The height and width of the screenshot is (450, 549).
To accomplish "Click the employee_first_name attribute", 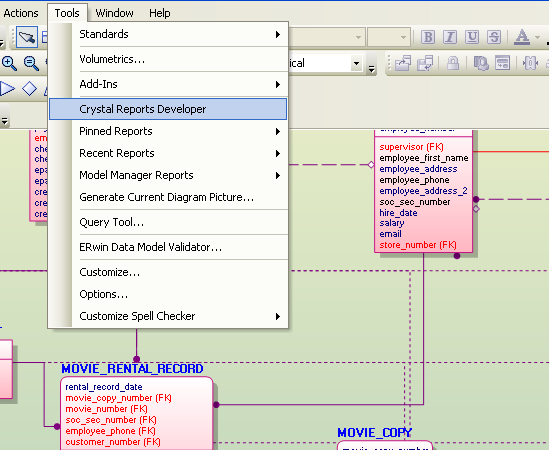I will pos(424,158).
